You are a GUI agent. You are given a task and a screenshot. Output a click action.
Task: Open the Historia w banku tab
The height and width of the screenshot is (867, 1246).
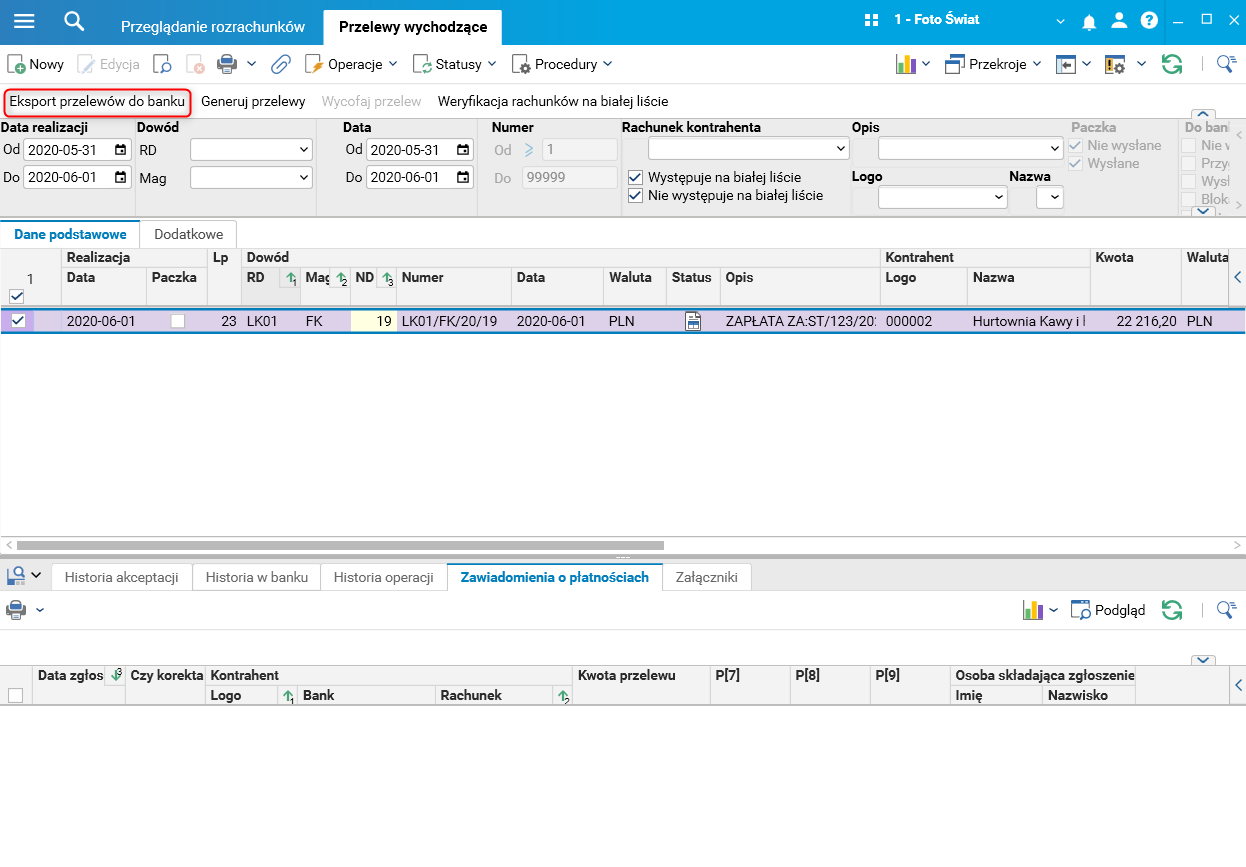pyautogui.click(x=257, y=577)
